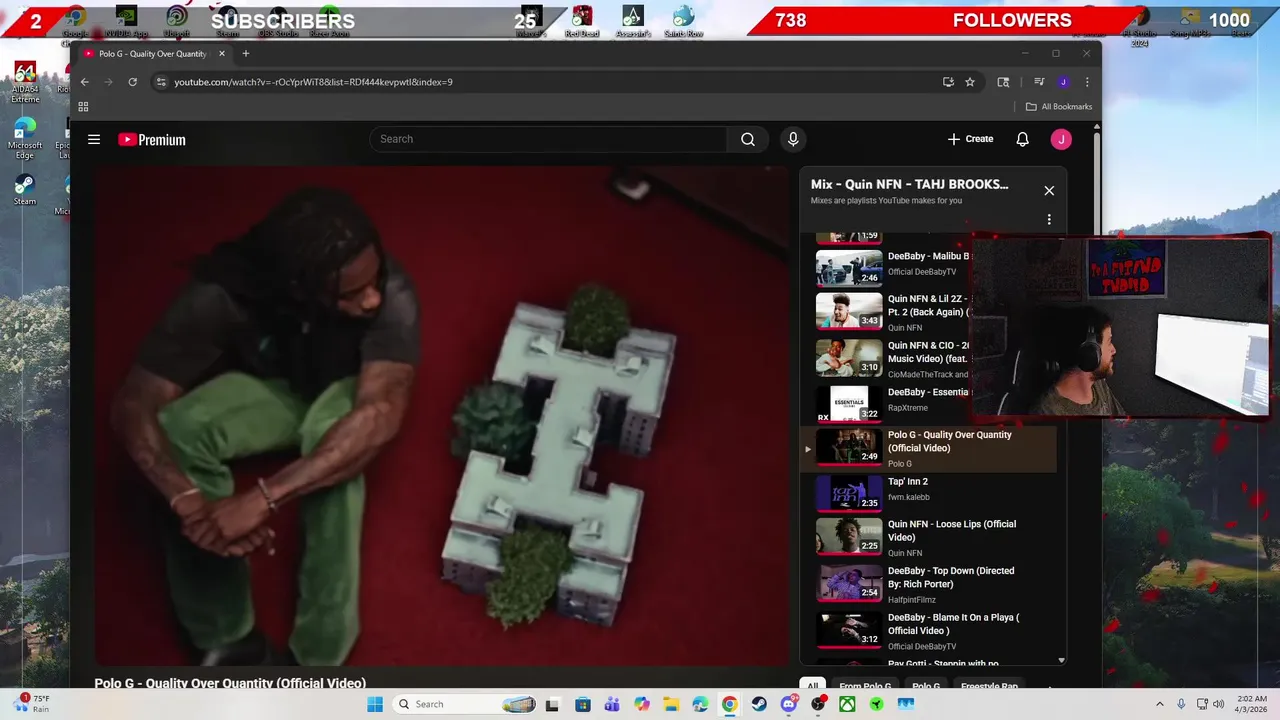Open the All Bookmarks folder
The height and width of the screenshot is (720, 1280).
click(1059, 106)
